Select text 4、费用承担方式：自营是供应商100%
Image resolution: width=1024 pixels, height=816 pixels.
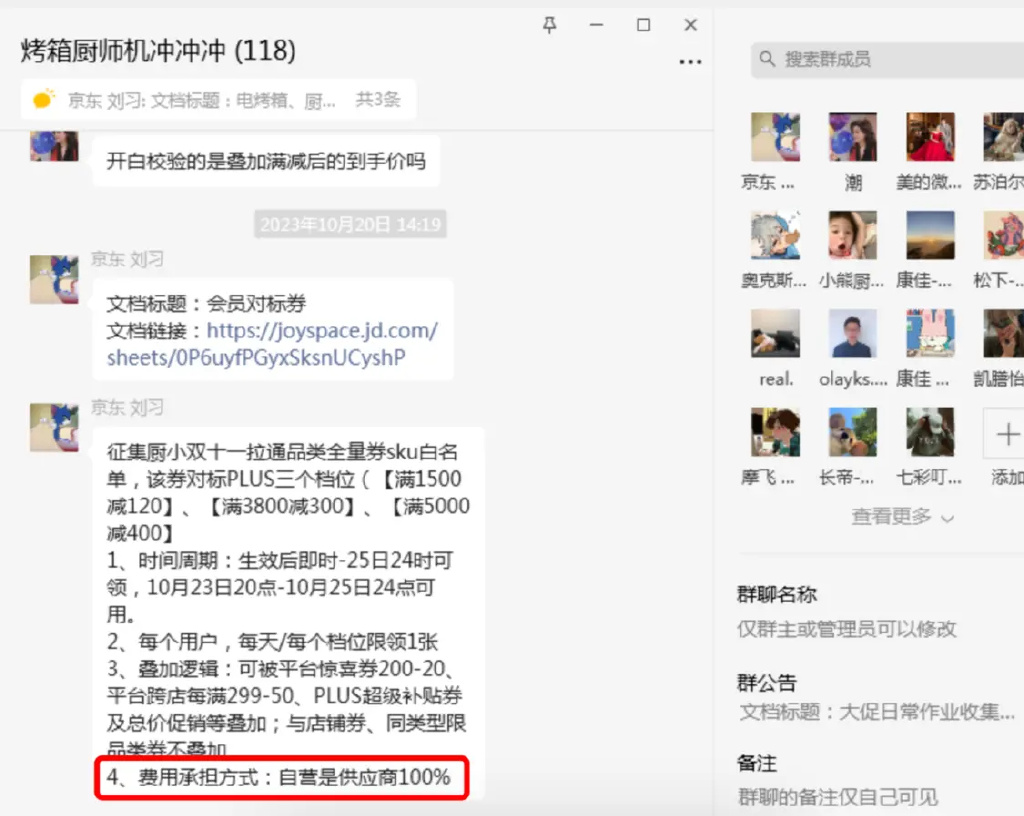tap(278, 777)
